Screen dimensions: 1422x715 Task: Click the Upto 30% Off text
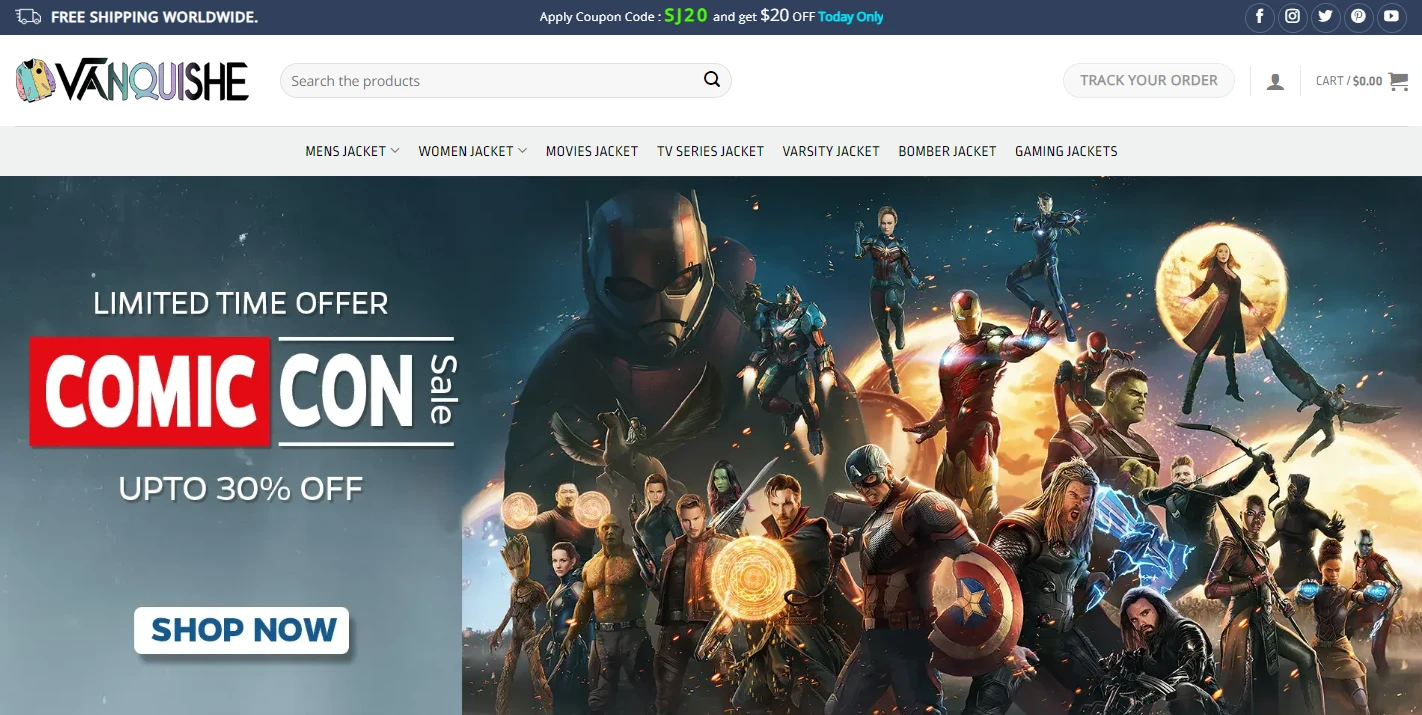(241, 489)
